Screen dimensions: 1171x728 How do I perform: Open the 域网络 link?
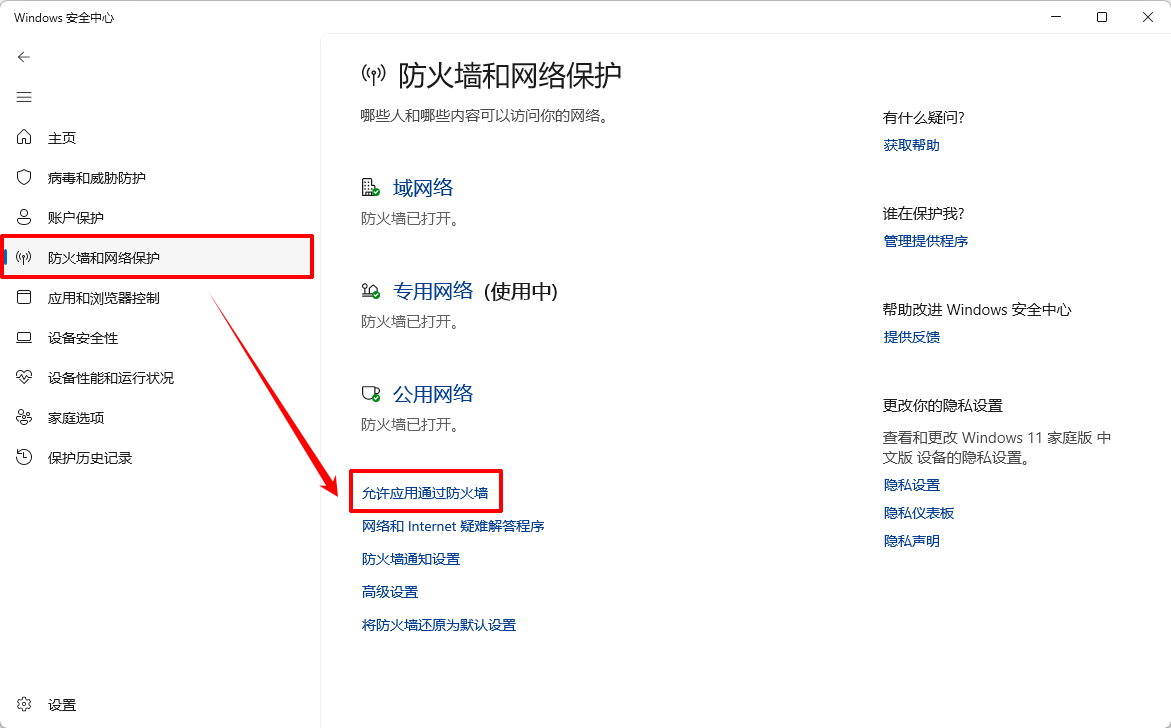[423, 187]
